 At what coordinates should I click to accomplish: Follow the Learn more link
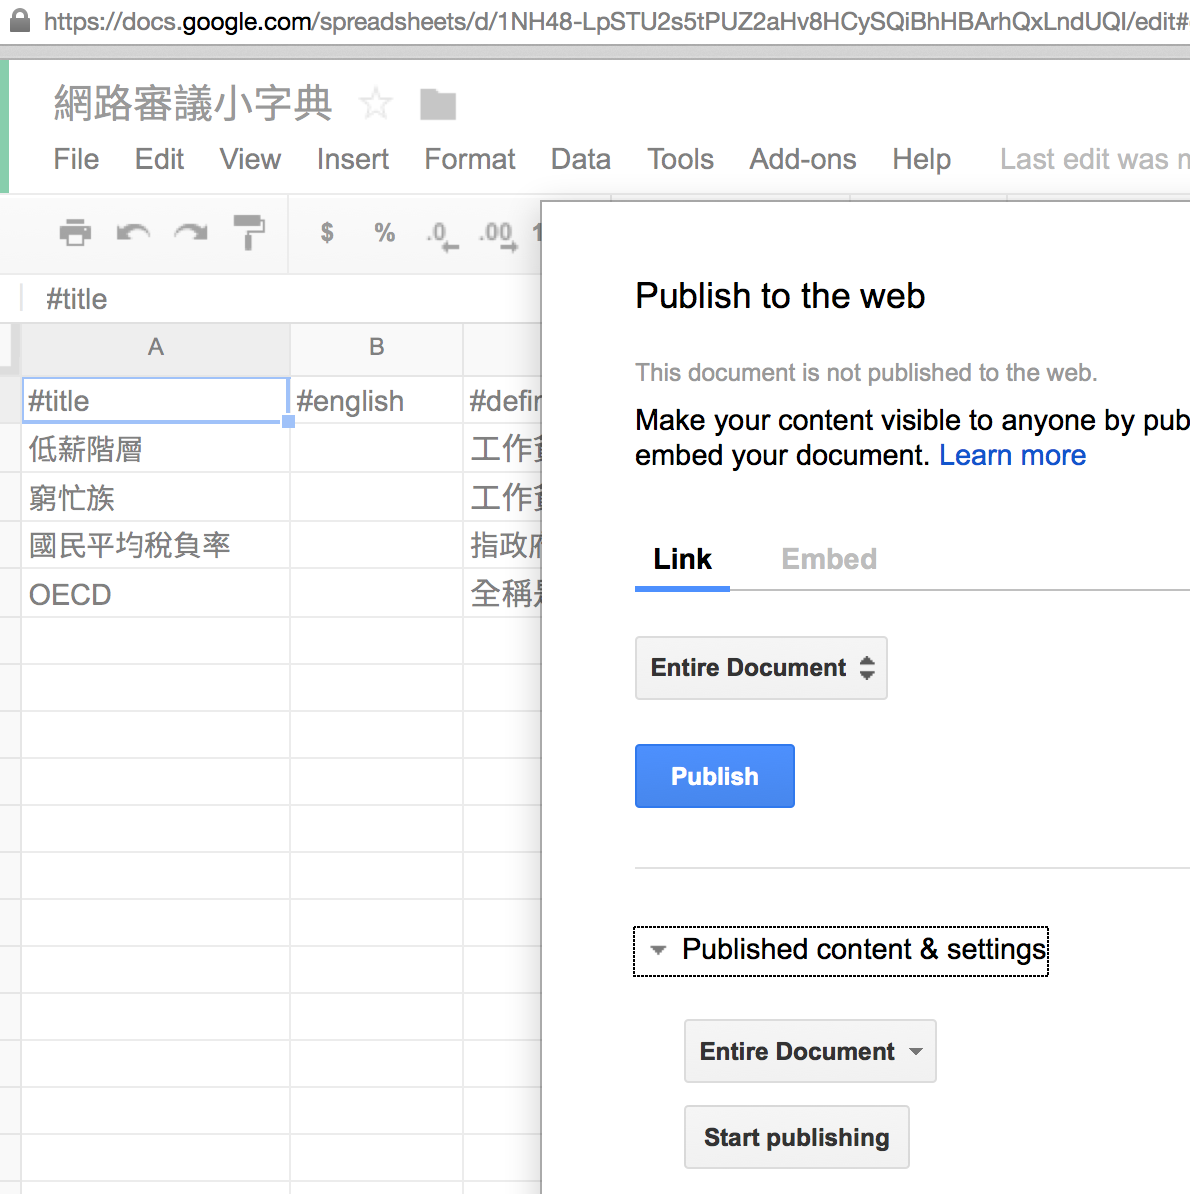[x=1012, y=455]
